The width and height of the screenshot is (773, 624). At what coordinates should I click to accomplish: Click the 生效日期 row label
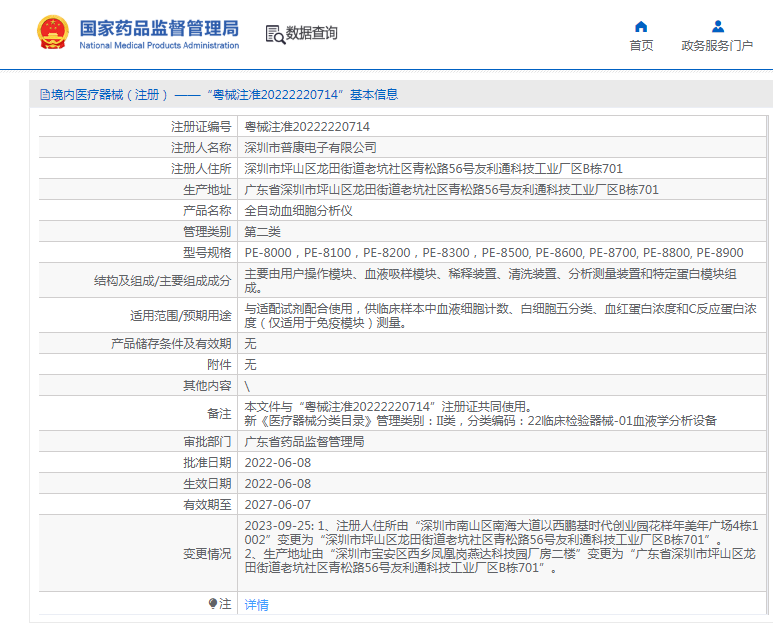pyautogui.click(x=207, y=484)
